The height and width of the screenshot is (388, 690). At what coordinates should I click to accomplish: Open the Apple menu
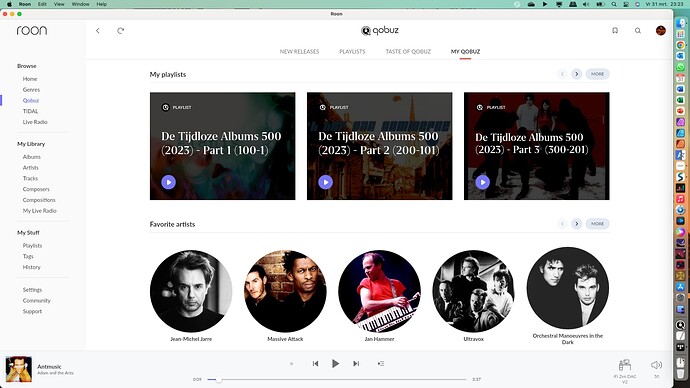point(9,4)
